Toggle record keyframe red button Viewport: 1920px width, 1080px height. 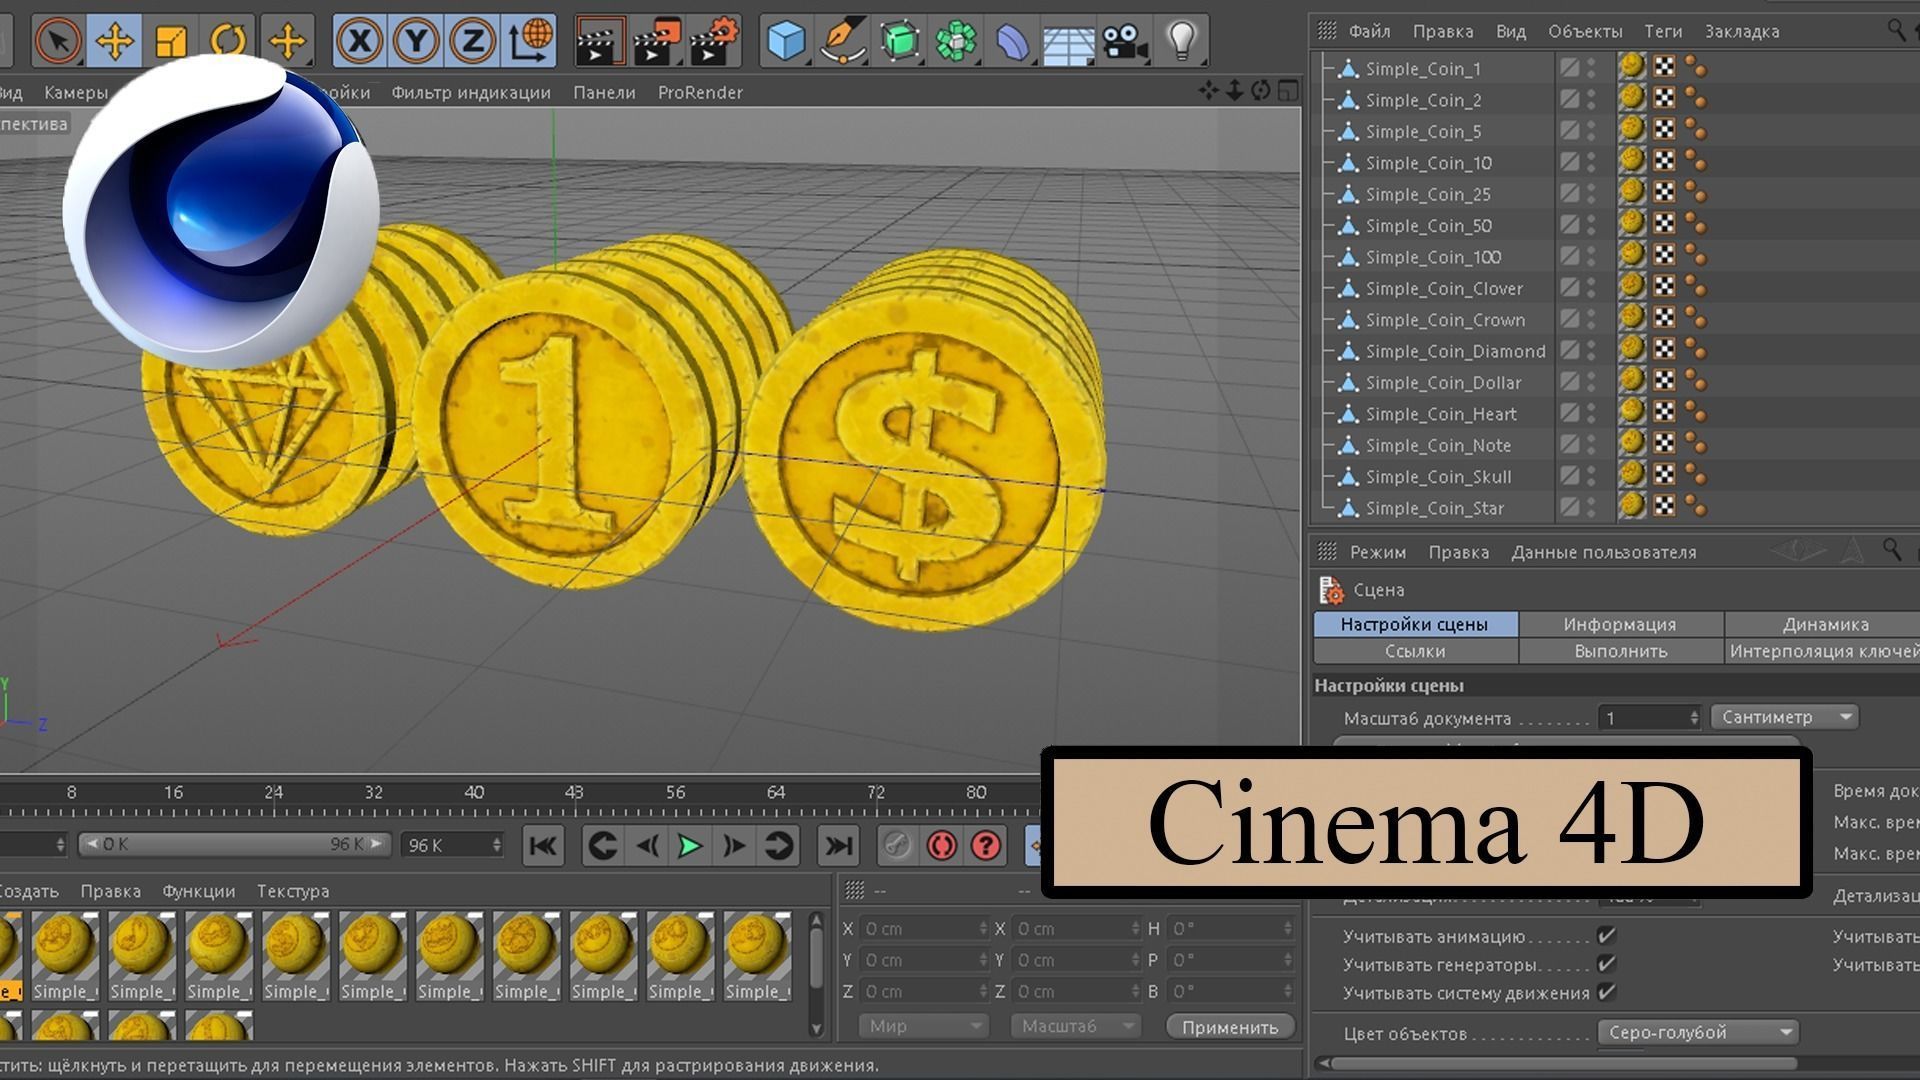coord(941,846)
